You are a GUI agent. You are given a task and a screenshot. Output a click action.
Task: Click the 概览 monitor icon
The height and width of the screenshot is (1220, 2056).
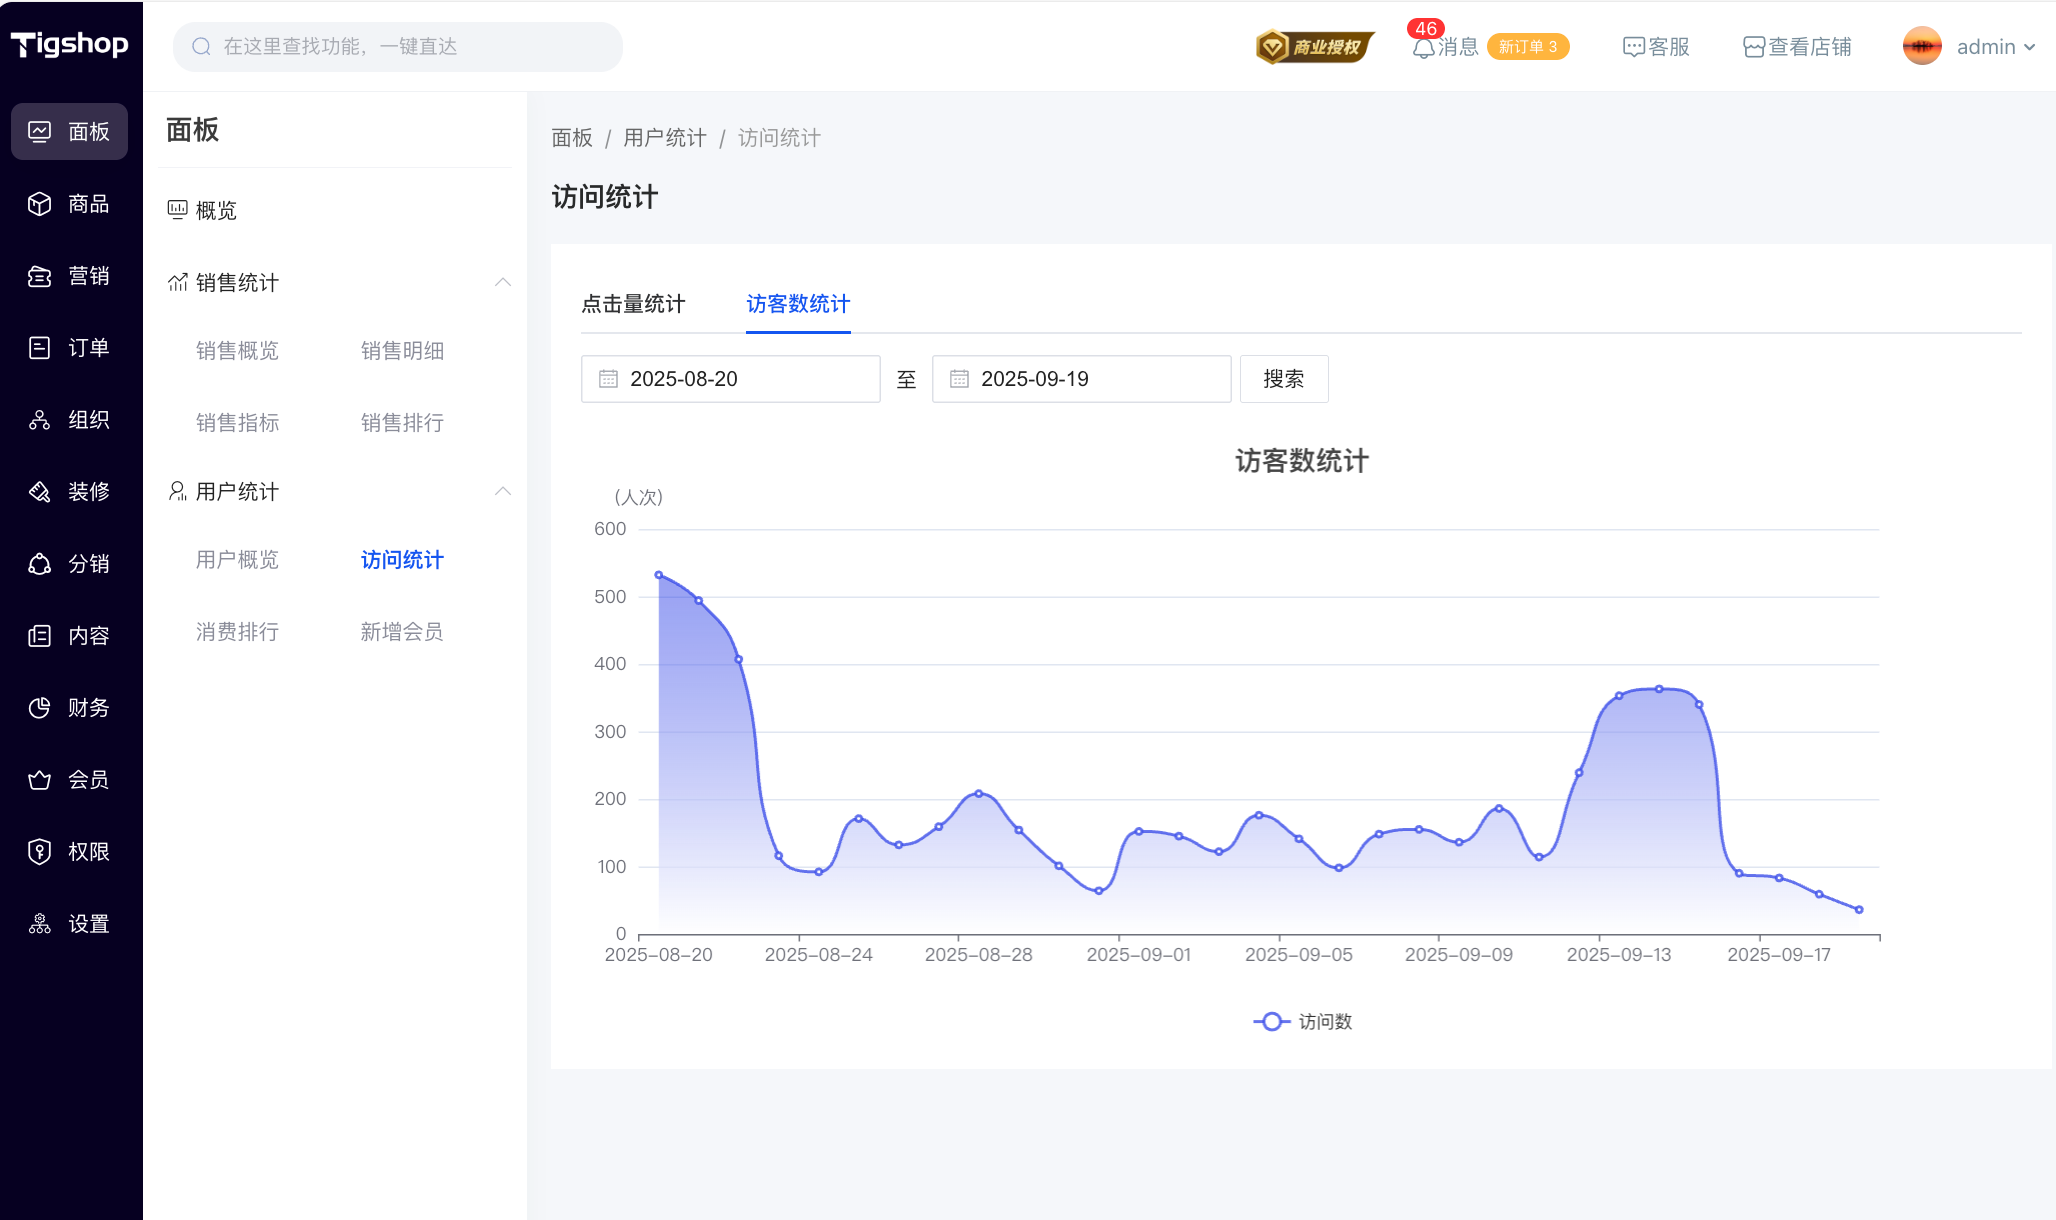177,209
